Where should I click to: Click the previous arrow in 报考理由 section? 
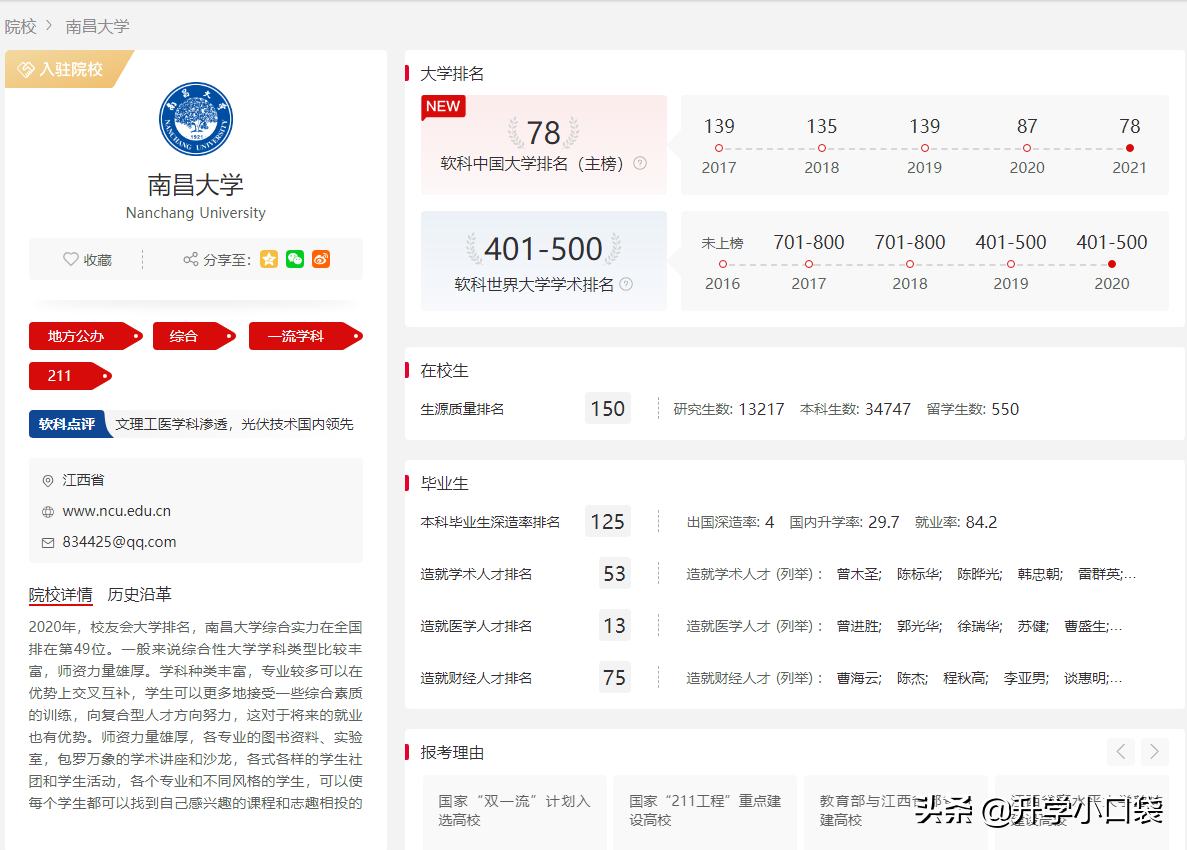[x=1121, y=751]
